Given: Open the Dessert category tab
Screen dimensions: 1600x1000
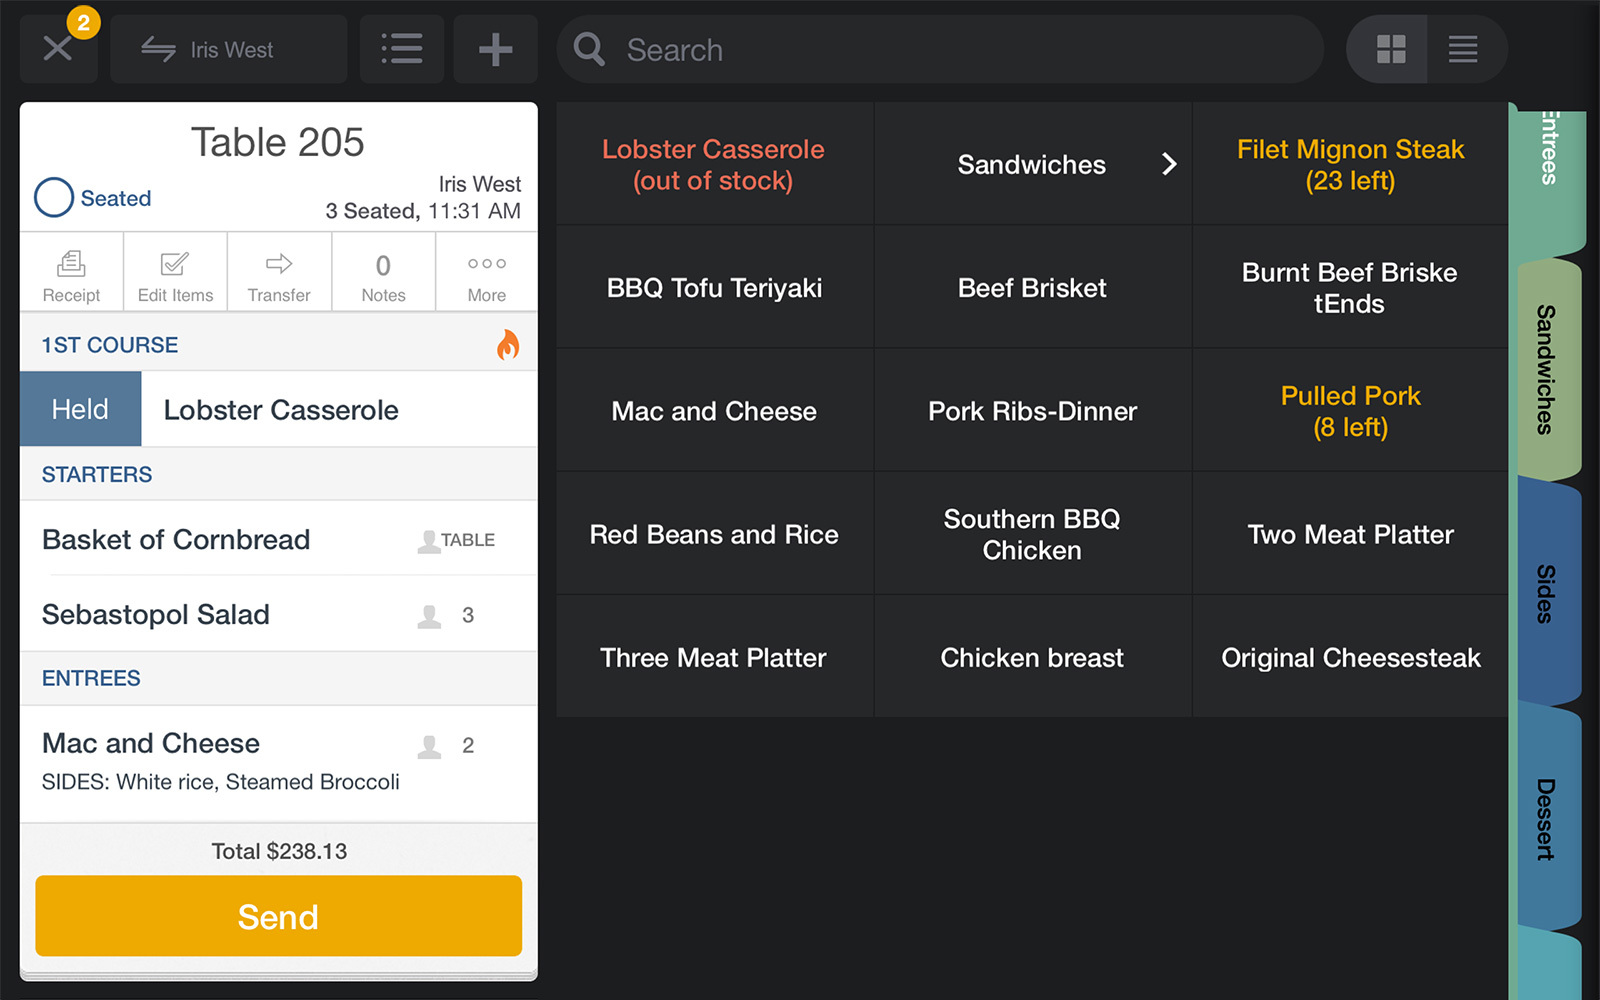Looking at the screenshot, I should click(x=1546, y=819).
